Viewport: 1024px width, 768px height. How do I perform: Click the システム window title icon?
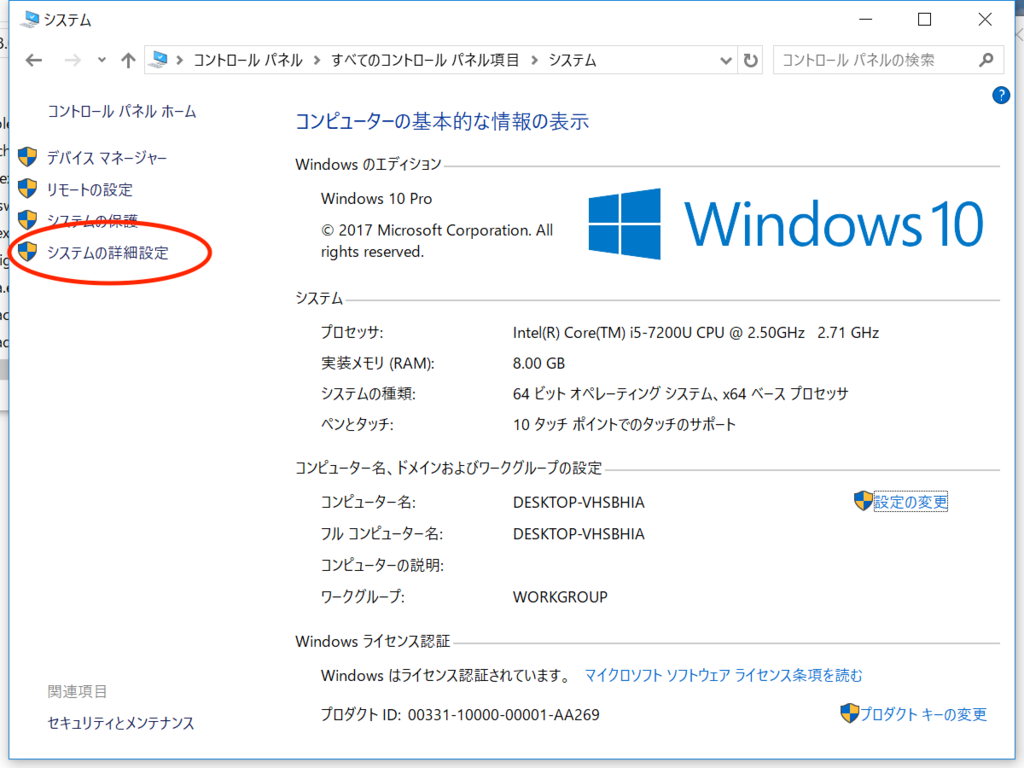[x=29, y=19]
